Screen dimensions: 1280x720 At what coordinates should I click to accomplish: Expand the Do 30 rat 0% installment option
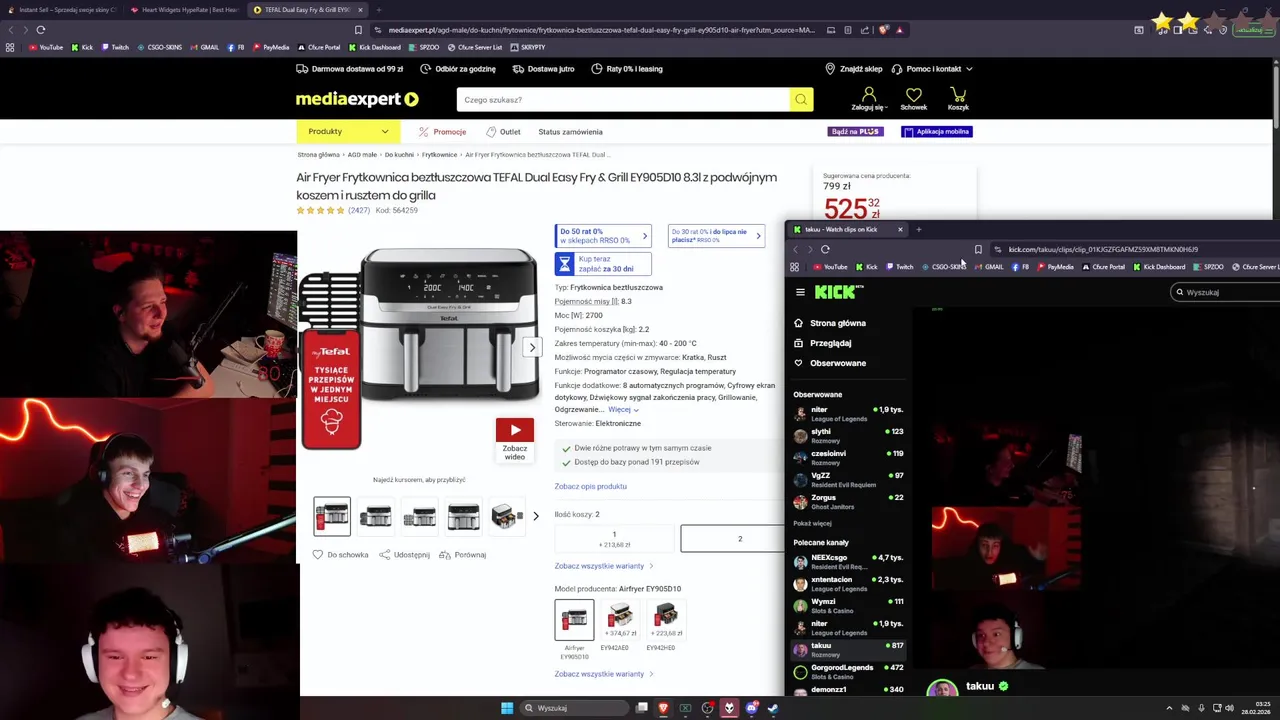coord(716,236)
